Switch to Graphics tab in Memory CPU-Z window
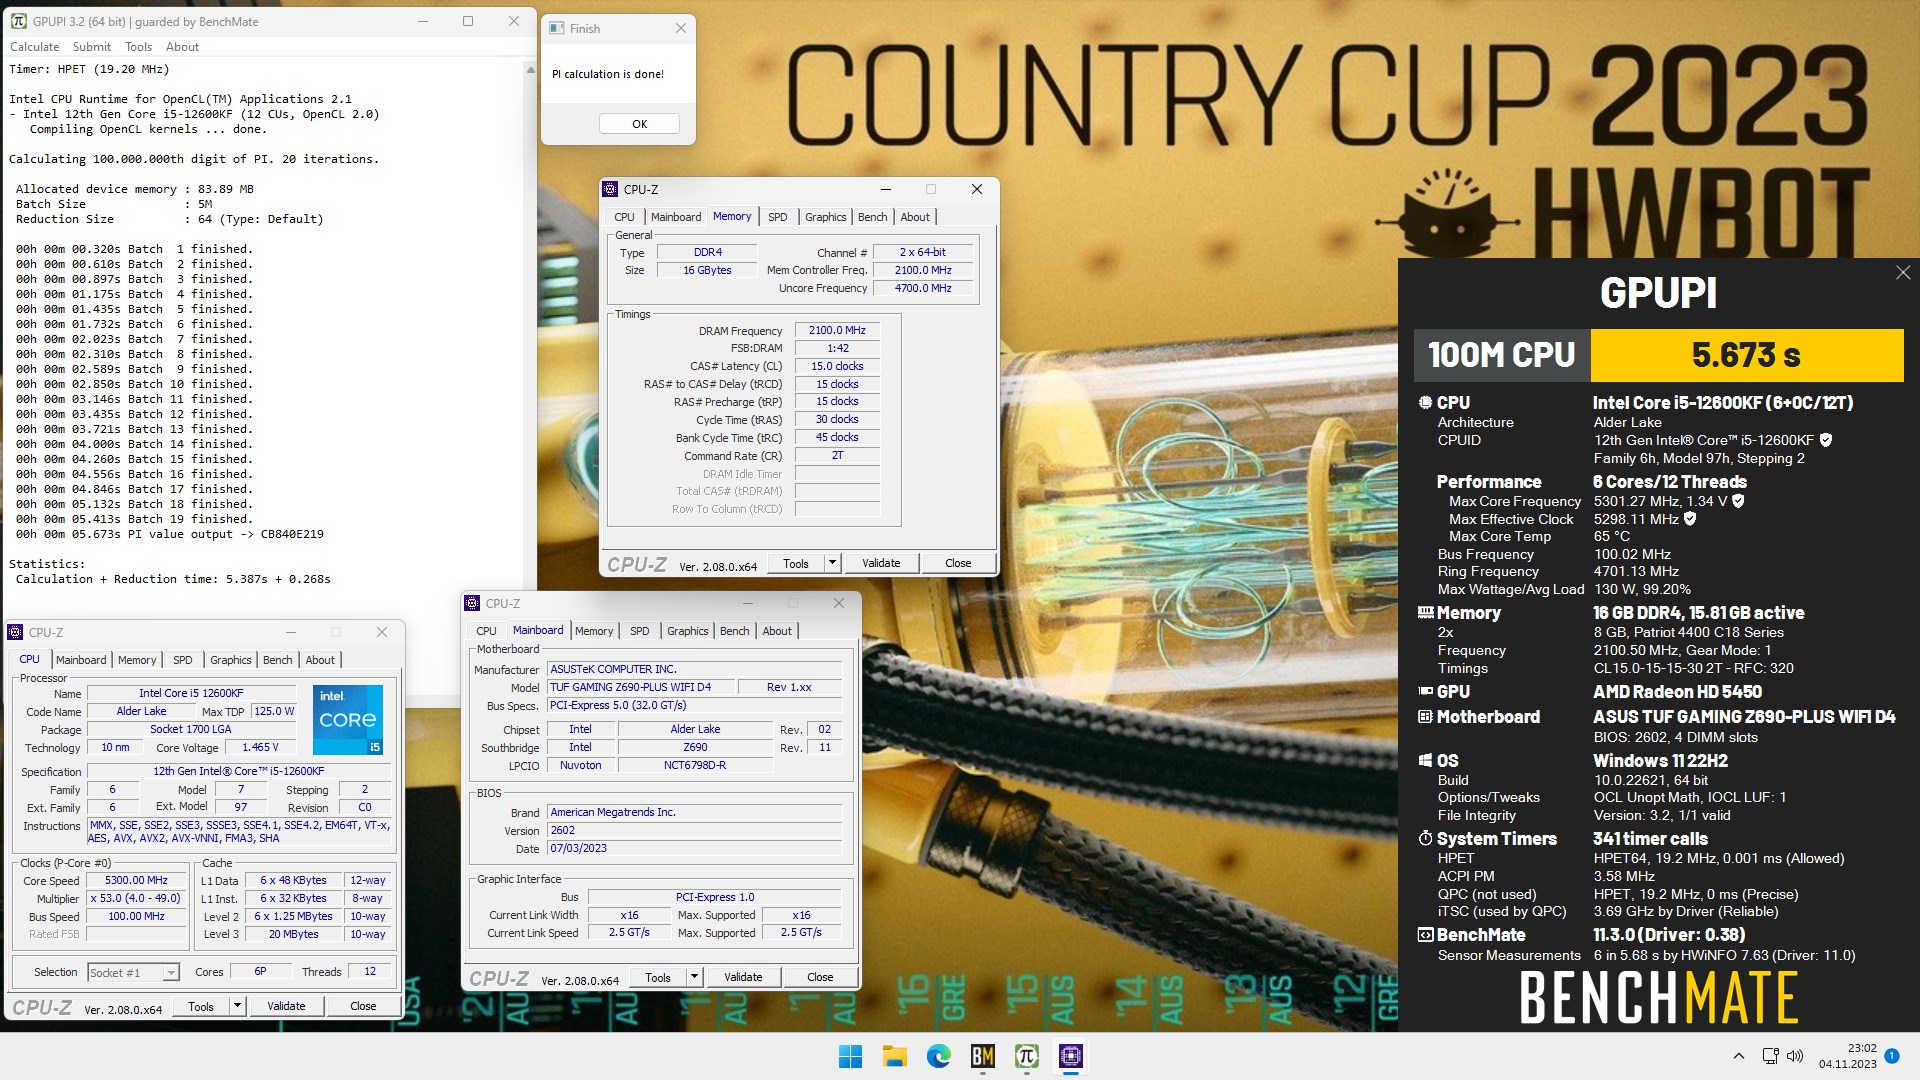The width and height of the screenshot is (1920, 1080). coord(826,217)
